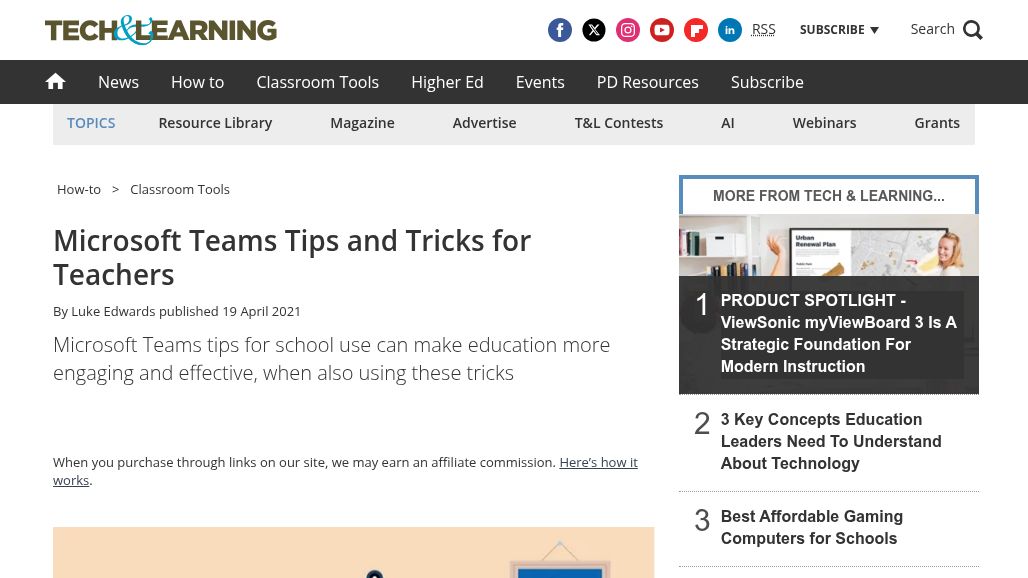The width and height of the screenshot is (1028, 578).
Task: Click the article hero image
Action: [x=353, y=552]
